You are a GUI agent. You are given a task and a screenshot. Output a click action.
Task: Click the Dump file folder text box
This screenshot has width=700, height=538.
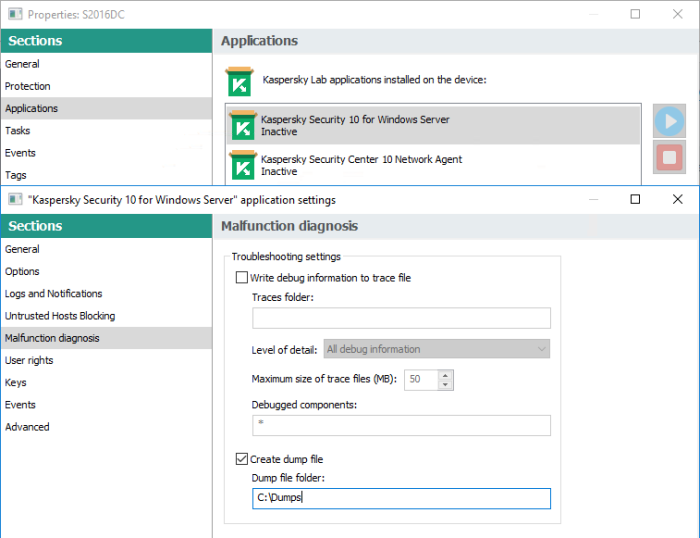click(401, 498)
